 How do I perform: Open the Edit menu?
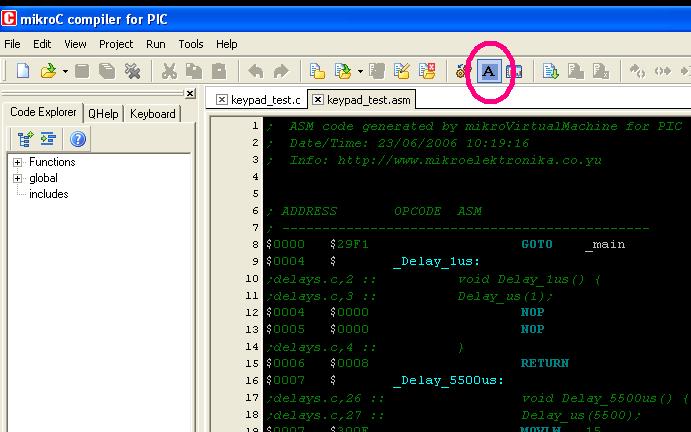[x=42, y=44]
